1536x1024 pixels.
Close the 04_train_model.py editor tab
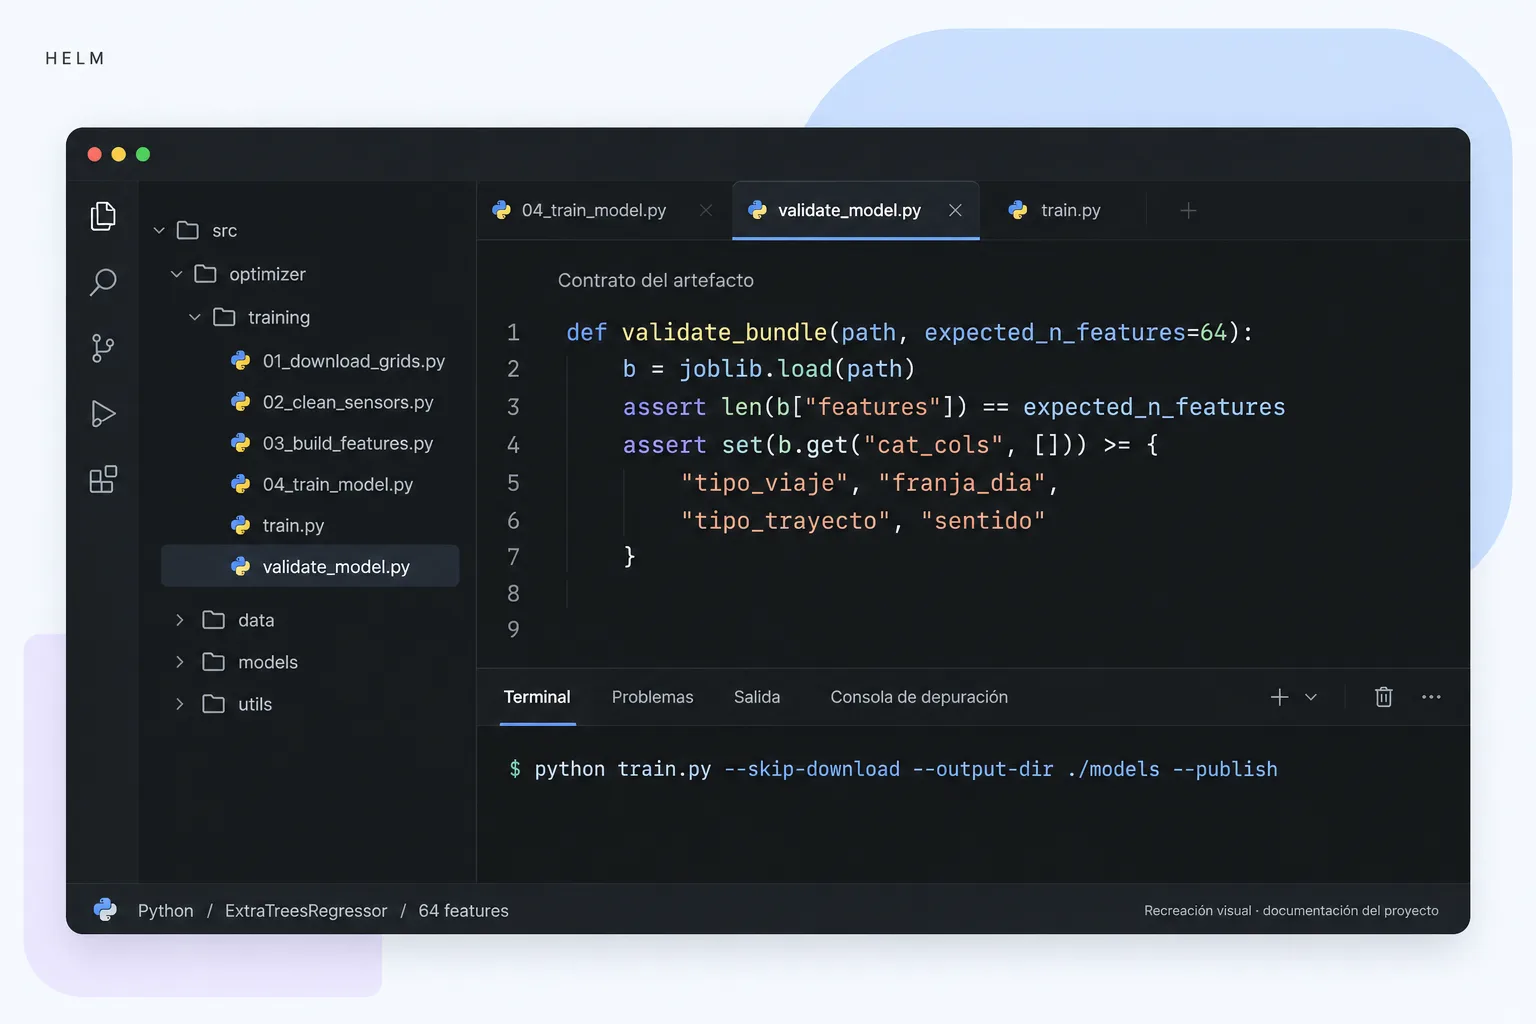(706, 210)
